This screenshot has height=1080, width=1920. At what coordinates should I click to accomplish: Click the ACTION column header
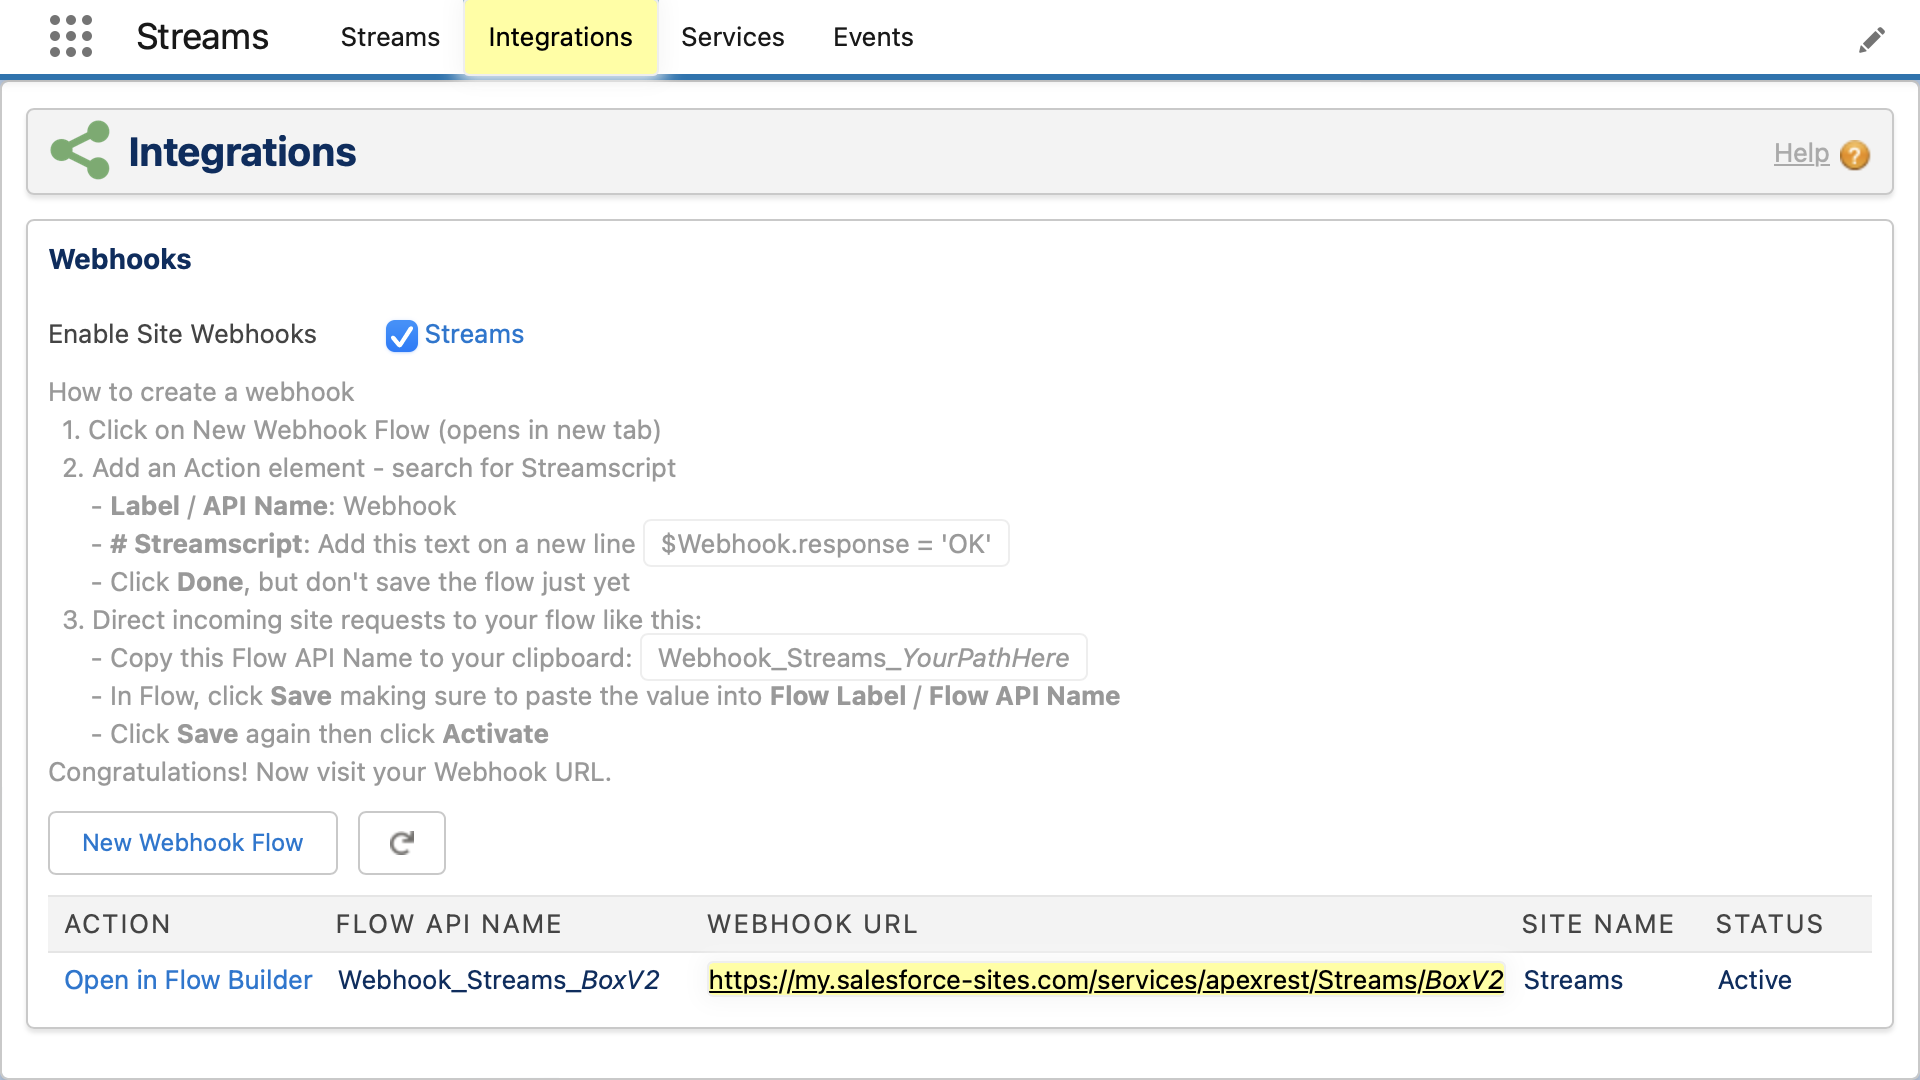pos(118,924)
